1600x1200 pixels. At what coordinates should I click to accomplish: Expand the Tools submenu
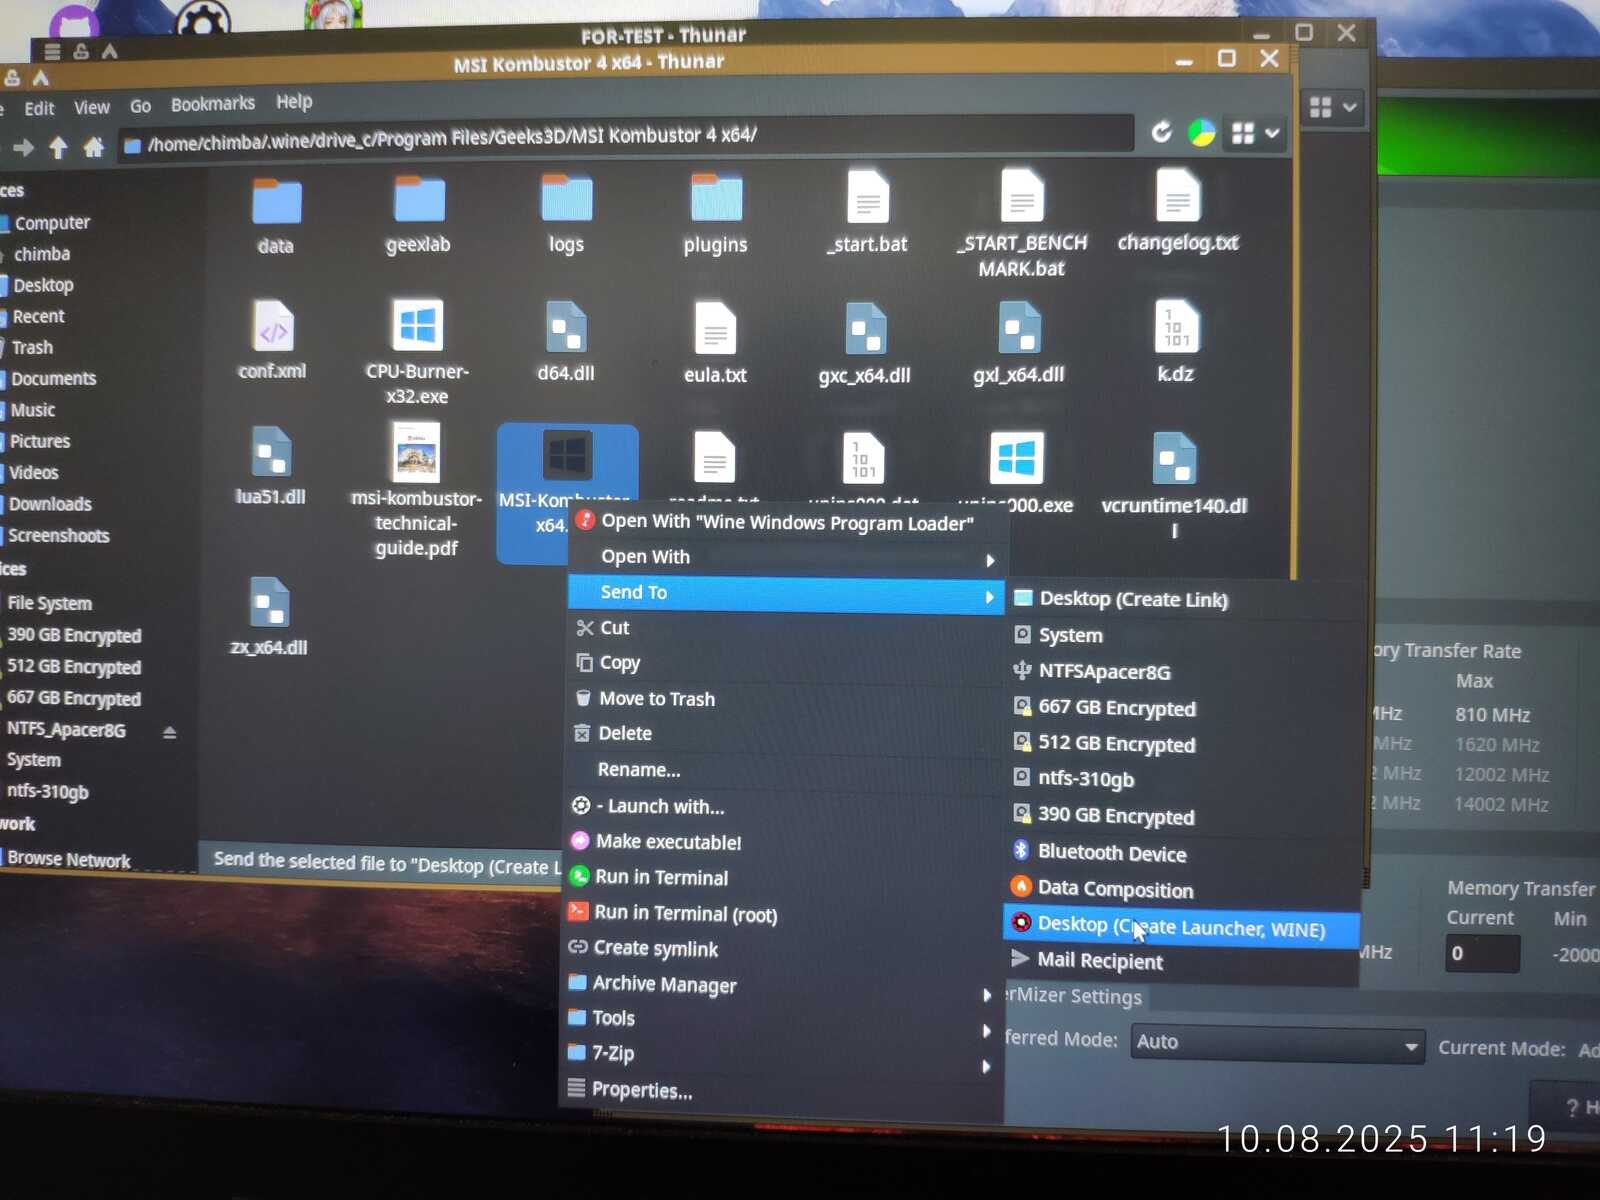(x=781, y=1020)
